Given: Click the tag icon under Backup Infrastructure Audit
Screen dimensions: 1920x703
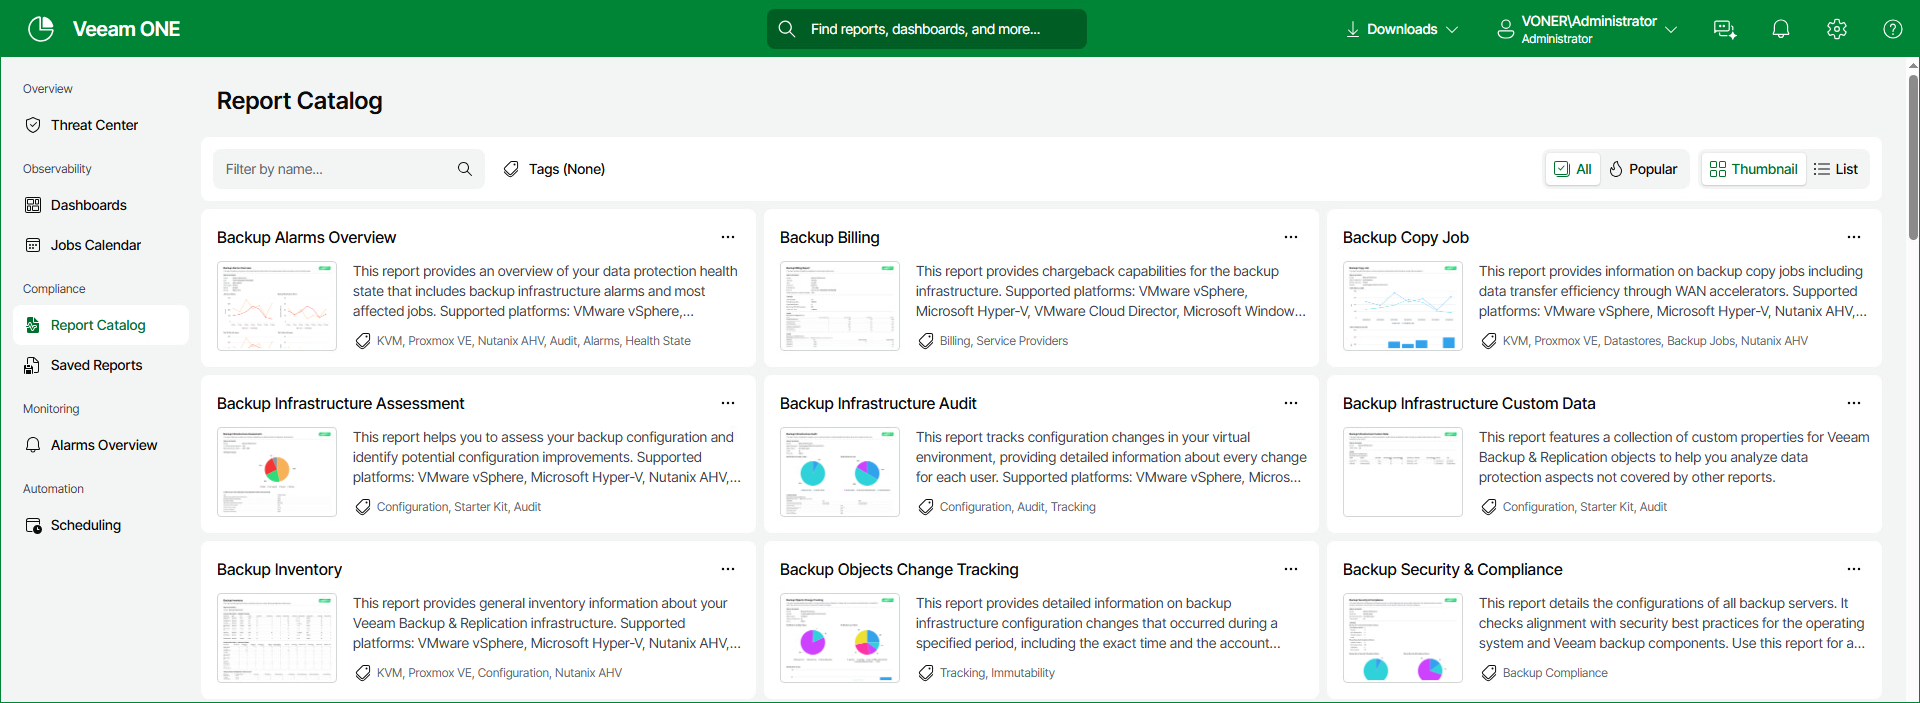Looking at the screenshot, I should pyautogui.click(x=926, y=507).
